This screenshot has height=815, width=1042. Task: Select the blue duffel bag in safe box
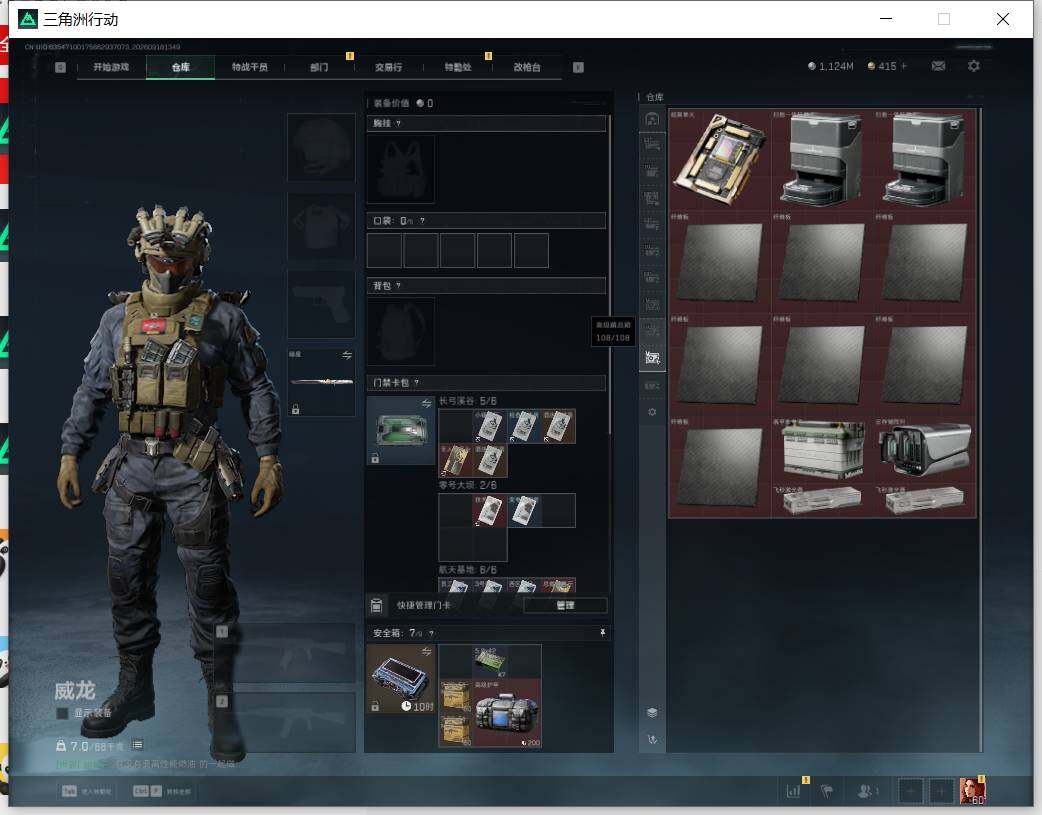coord(507,713)
